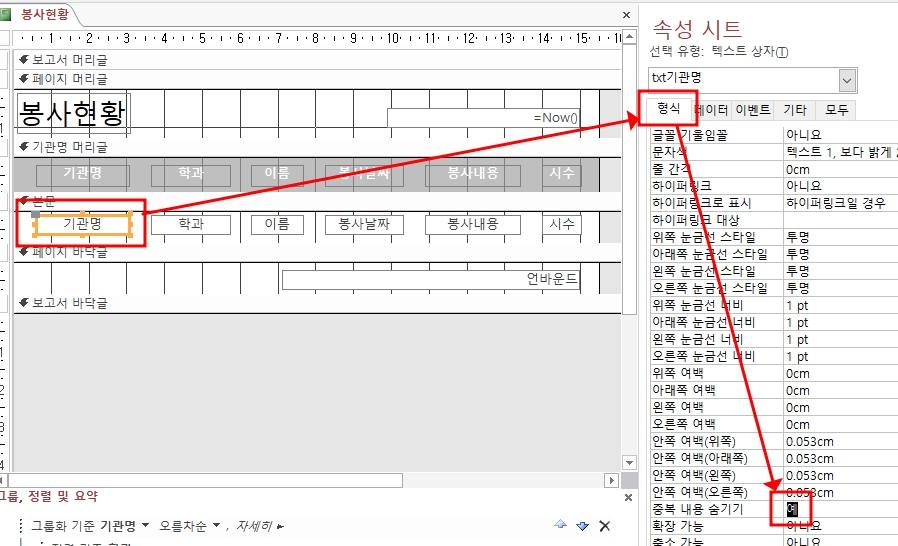The height and width of the screenshot is (546, 898).
Task: Select the report selector box at ruler corner
Action: 3,38
